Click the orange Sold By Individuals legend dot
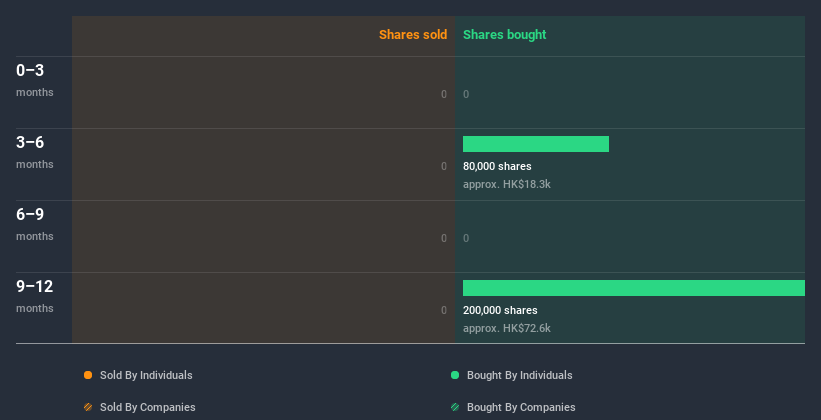821x420 pixels. tap(88, 375)
